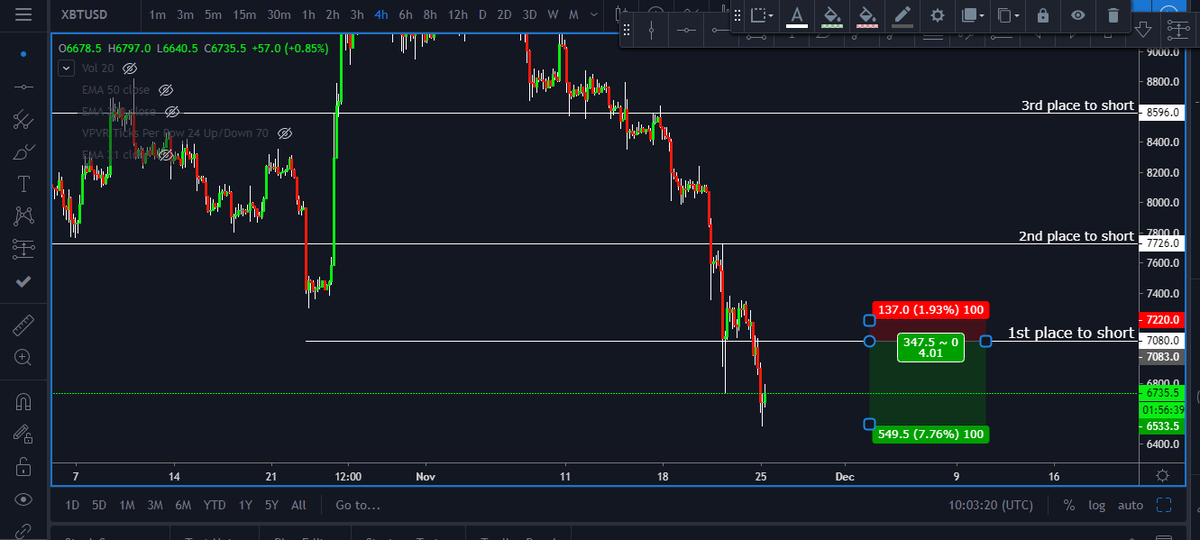The height and width of the screenshot is (540, 1200).
Task: Open chart settings gear at bottom right
Action: [x=1162, y=475]
